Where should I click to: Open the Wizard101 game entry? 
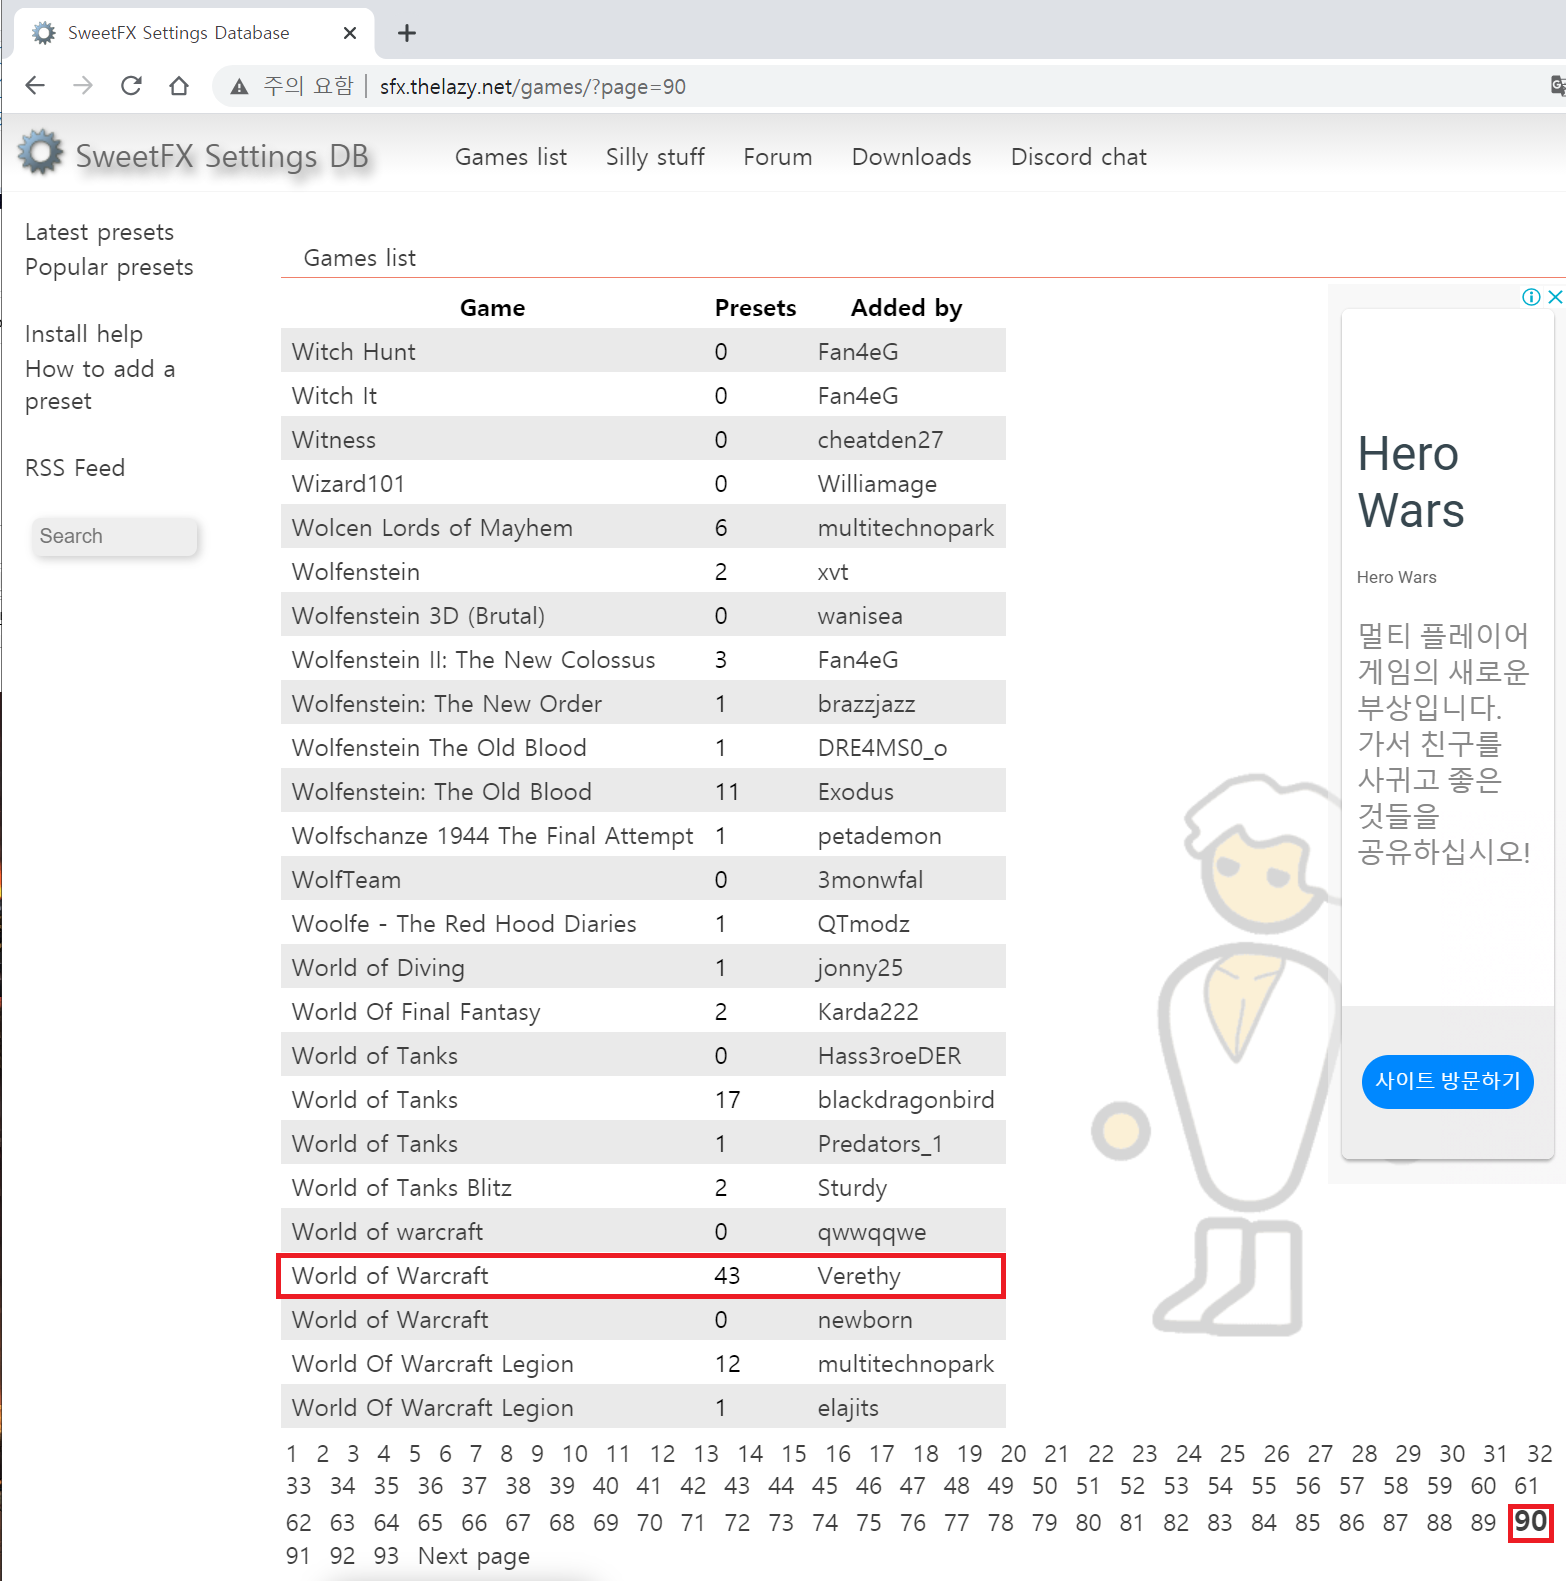(x=348, y=484)
